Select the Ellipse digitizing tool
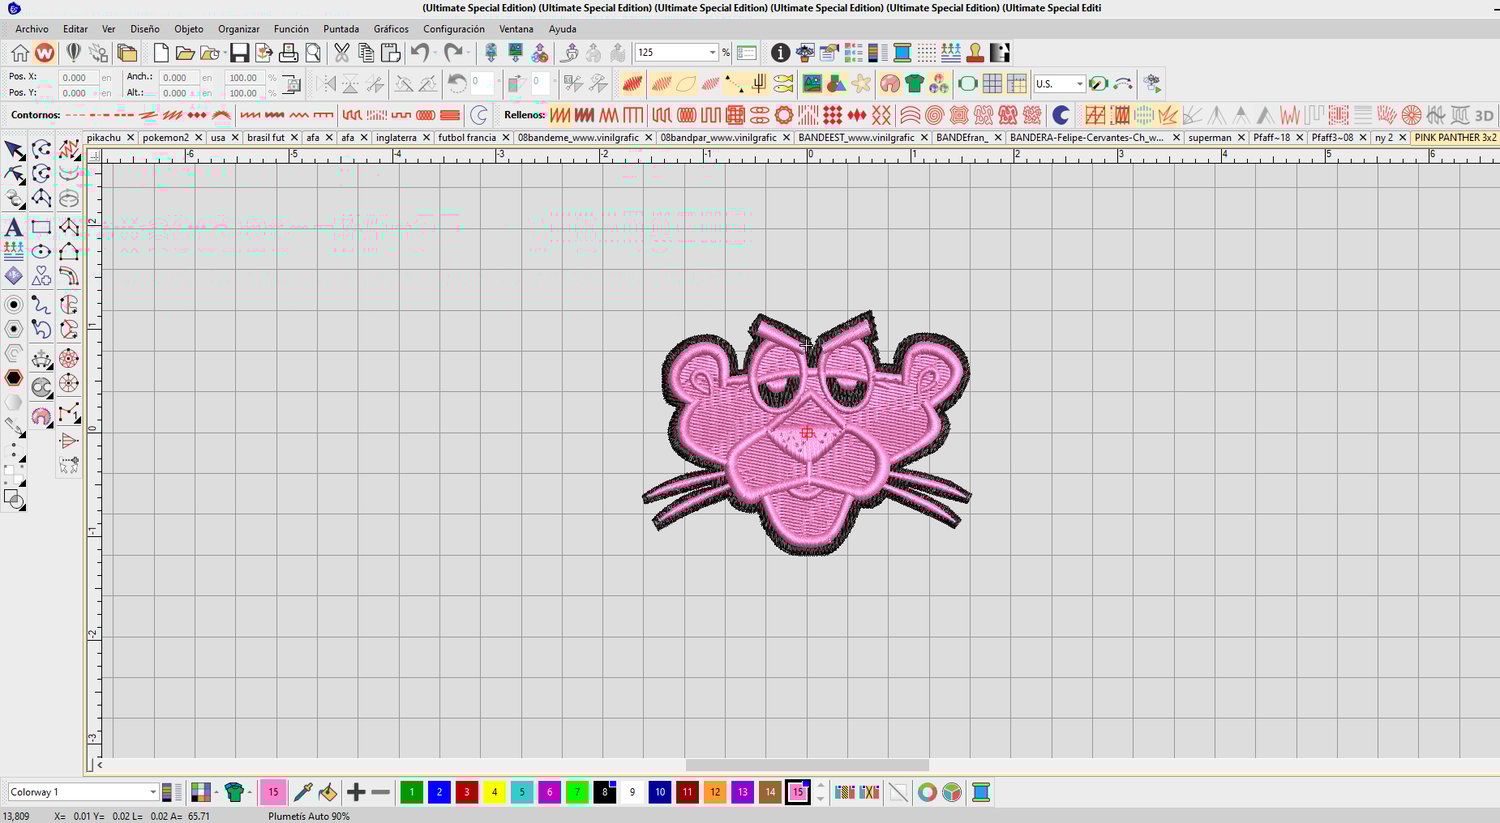This screenshot has width=1500, height=823. [x=41, y=252]
